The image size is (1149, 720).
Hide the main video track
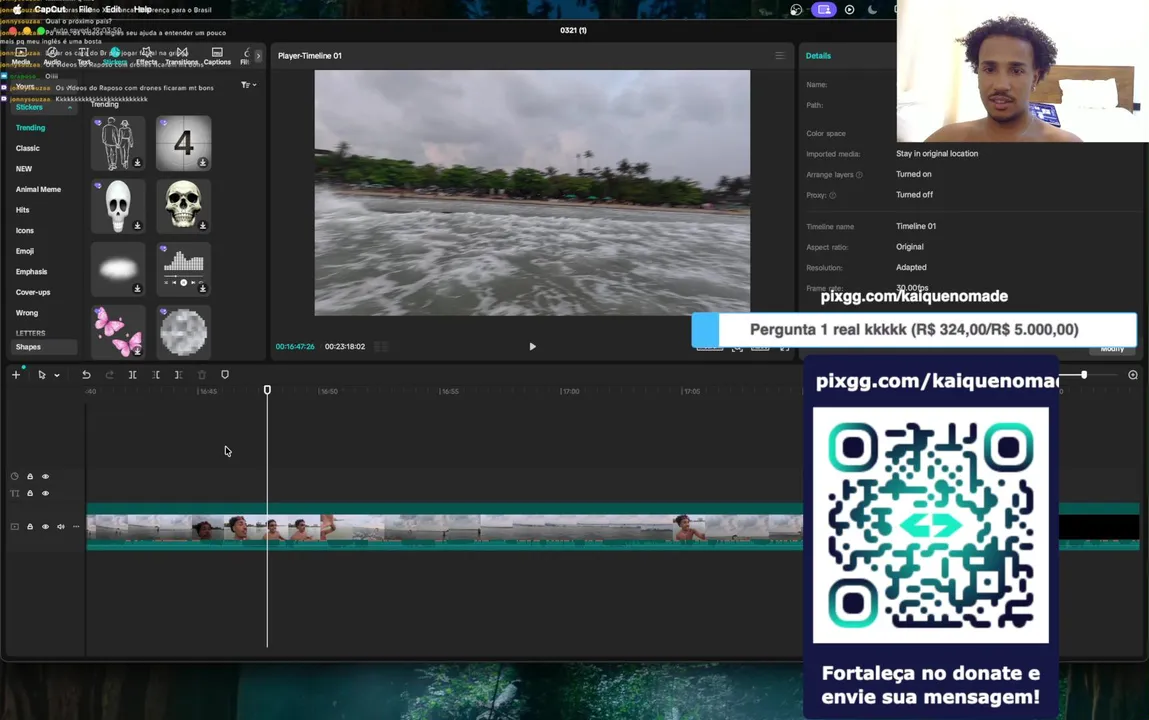(x=45, y=527)
